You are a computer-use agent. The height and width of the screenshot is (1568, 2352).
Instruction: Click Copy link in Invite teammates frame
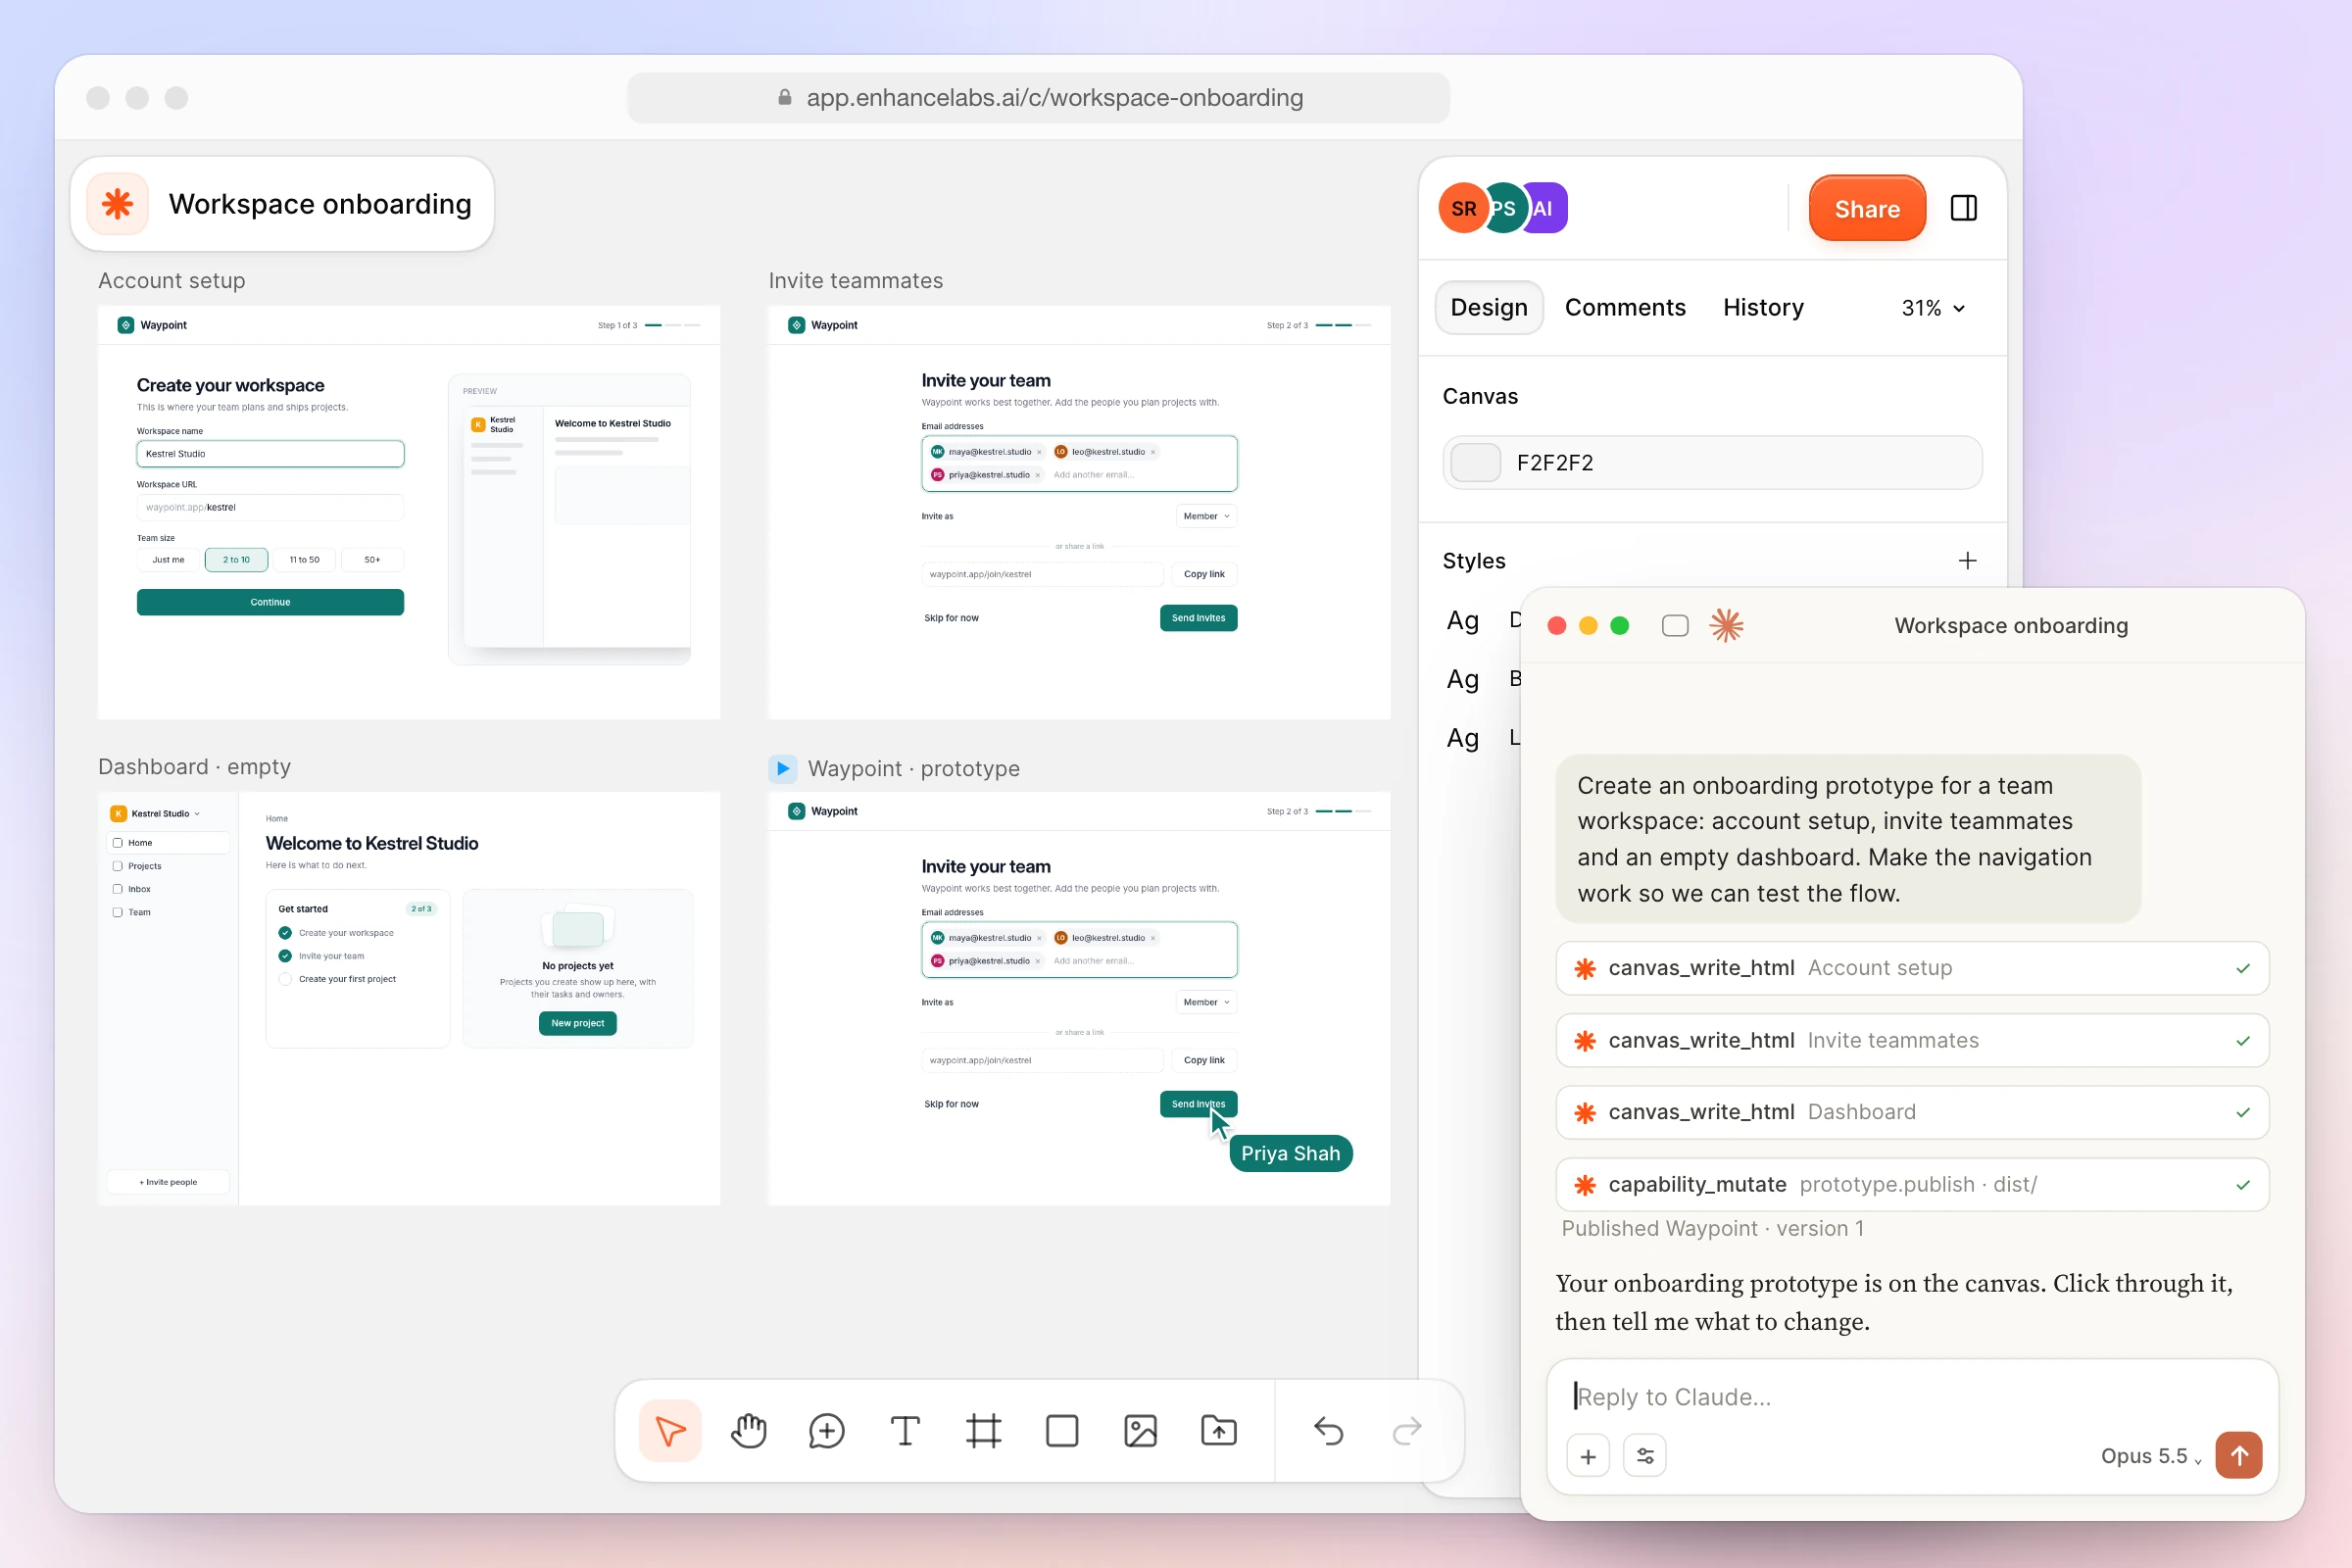click(x=1204, y=574)
